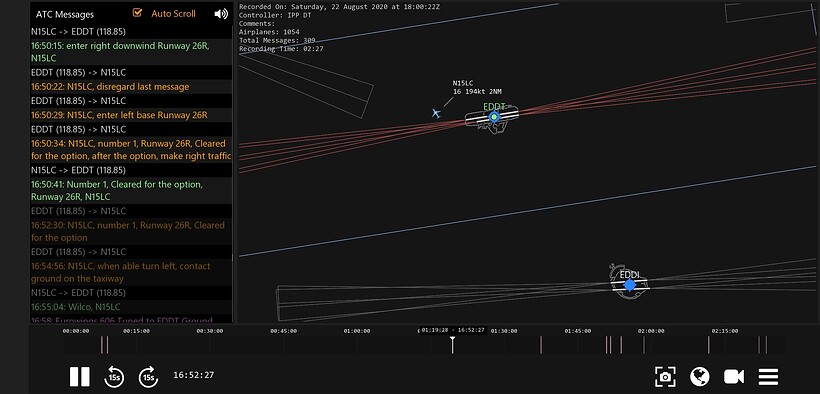Select the N15LC airplane icon on map

tap(436, 112)
